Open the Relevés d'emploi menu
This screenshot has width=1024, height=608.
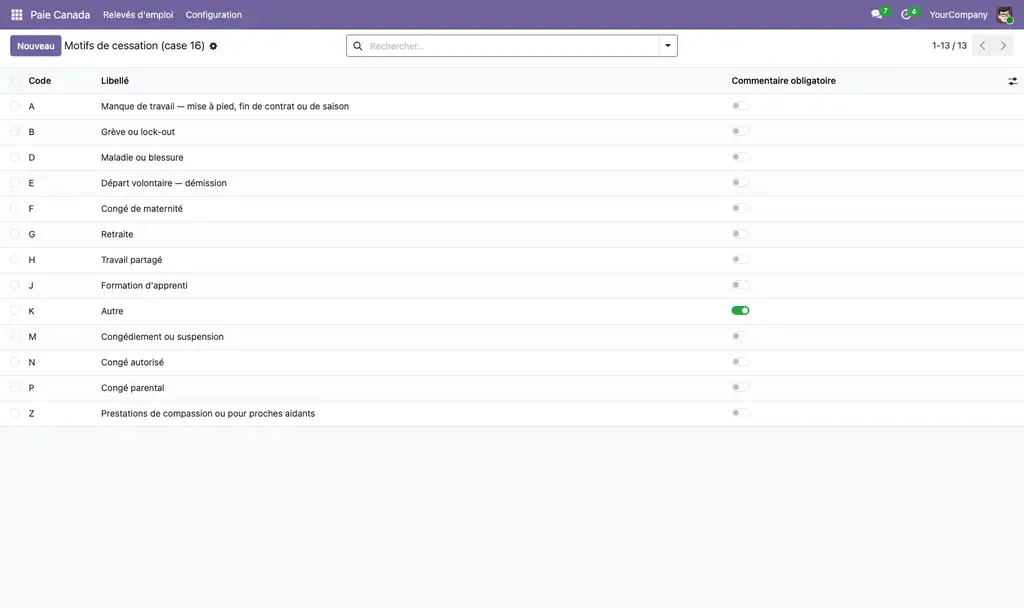pyautogui.click(x=138, y=14)
